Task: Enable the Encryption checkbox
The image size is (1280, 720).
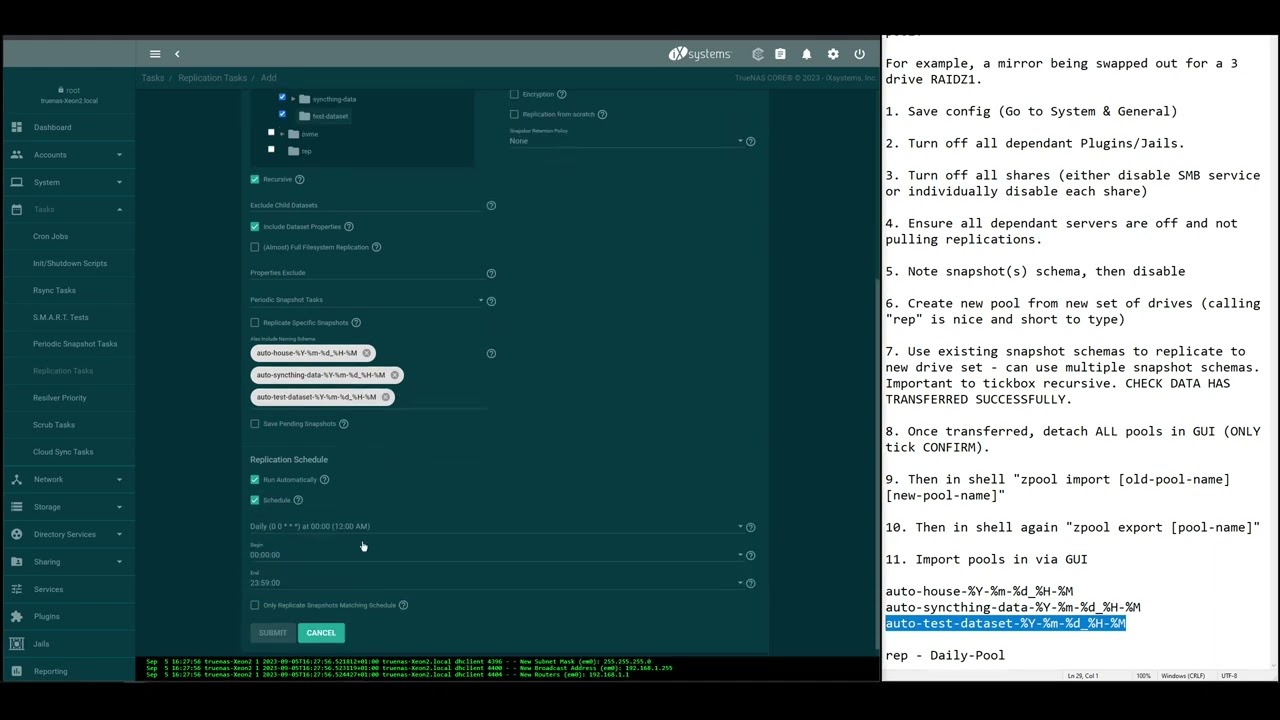Action: tap(514, 94)
